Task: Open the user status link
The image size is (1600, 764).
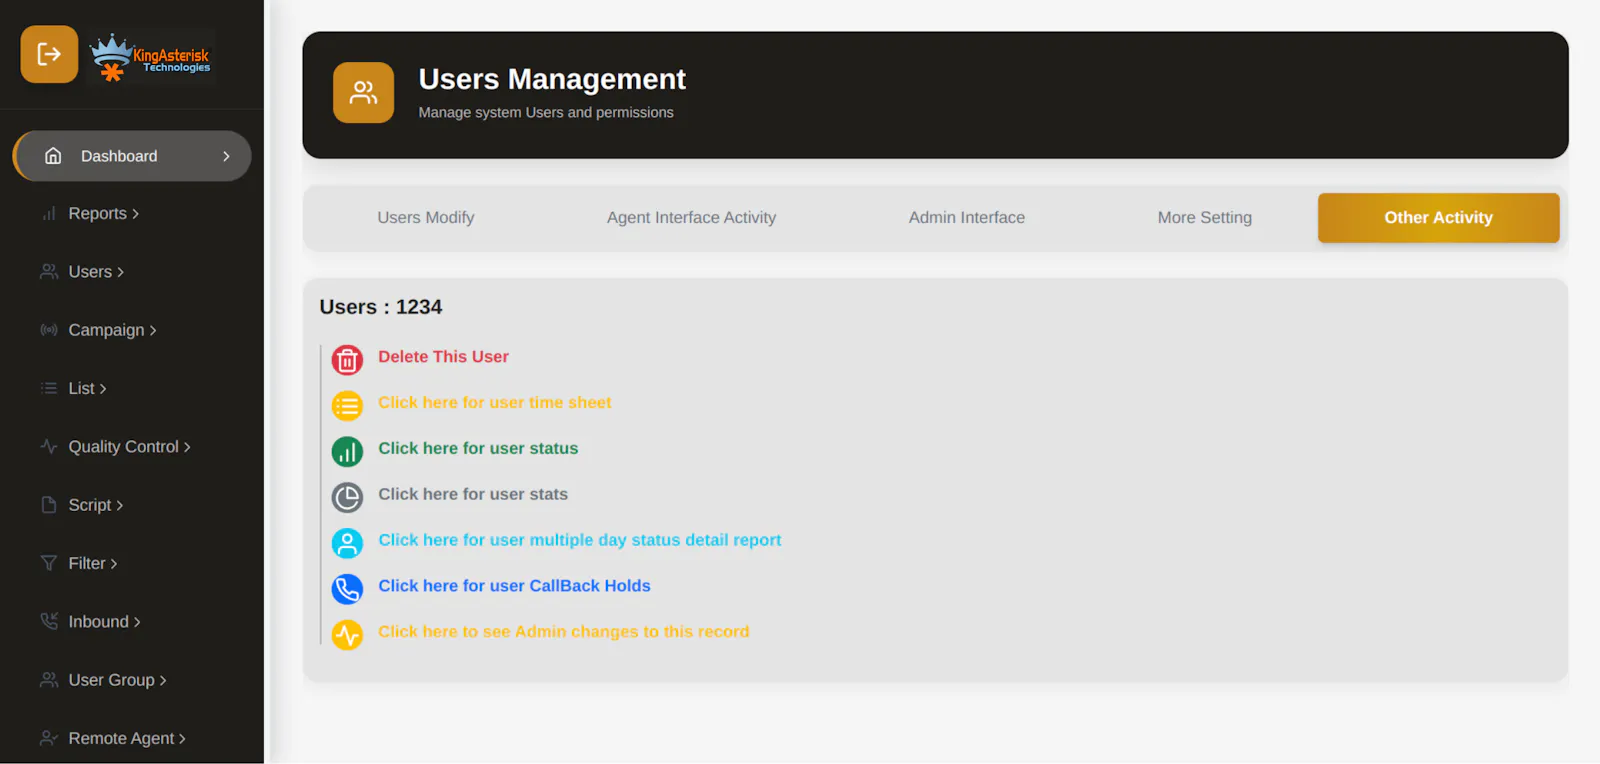Action: click(478, 449)
